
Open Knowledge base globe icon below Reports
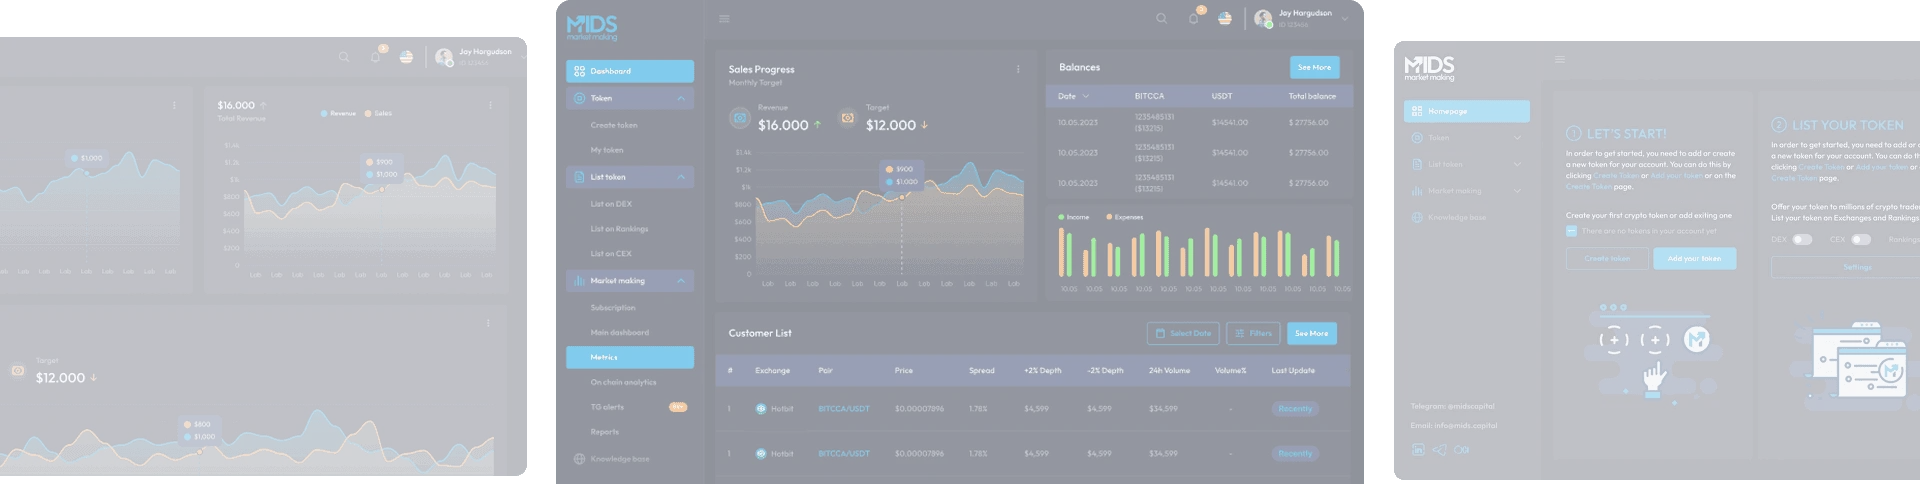[x=579, y=459]
